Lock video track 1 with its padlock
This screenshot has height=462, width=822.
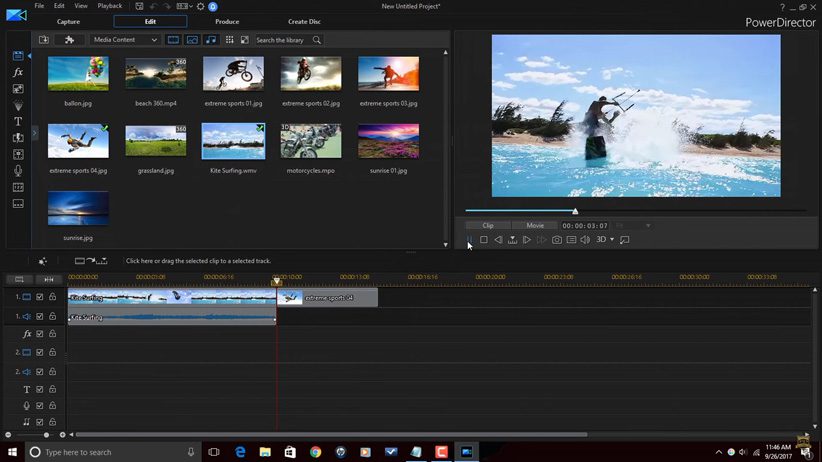52,297
